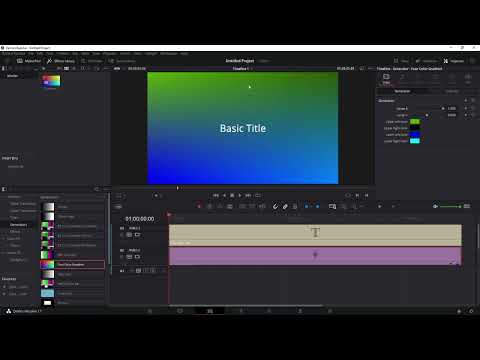Show the Mixer panel
This screenshot has width=480, height=360.
pyautogui.click(x=402, y=61)
